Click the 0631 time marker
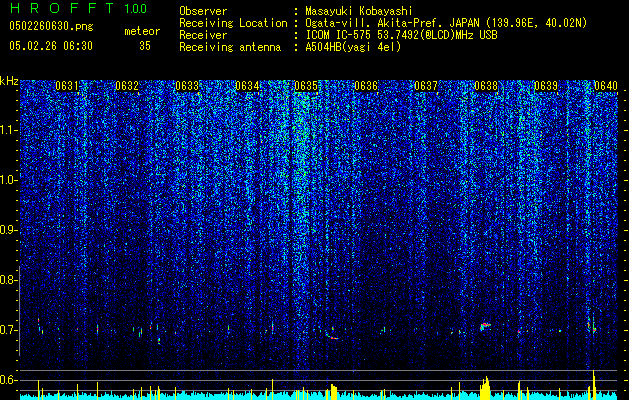This screenshot has width=629, height=400. tap(67, 86)
